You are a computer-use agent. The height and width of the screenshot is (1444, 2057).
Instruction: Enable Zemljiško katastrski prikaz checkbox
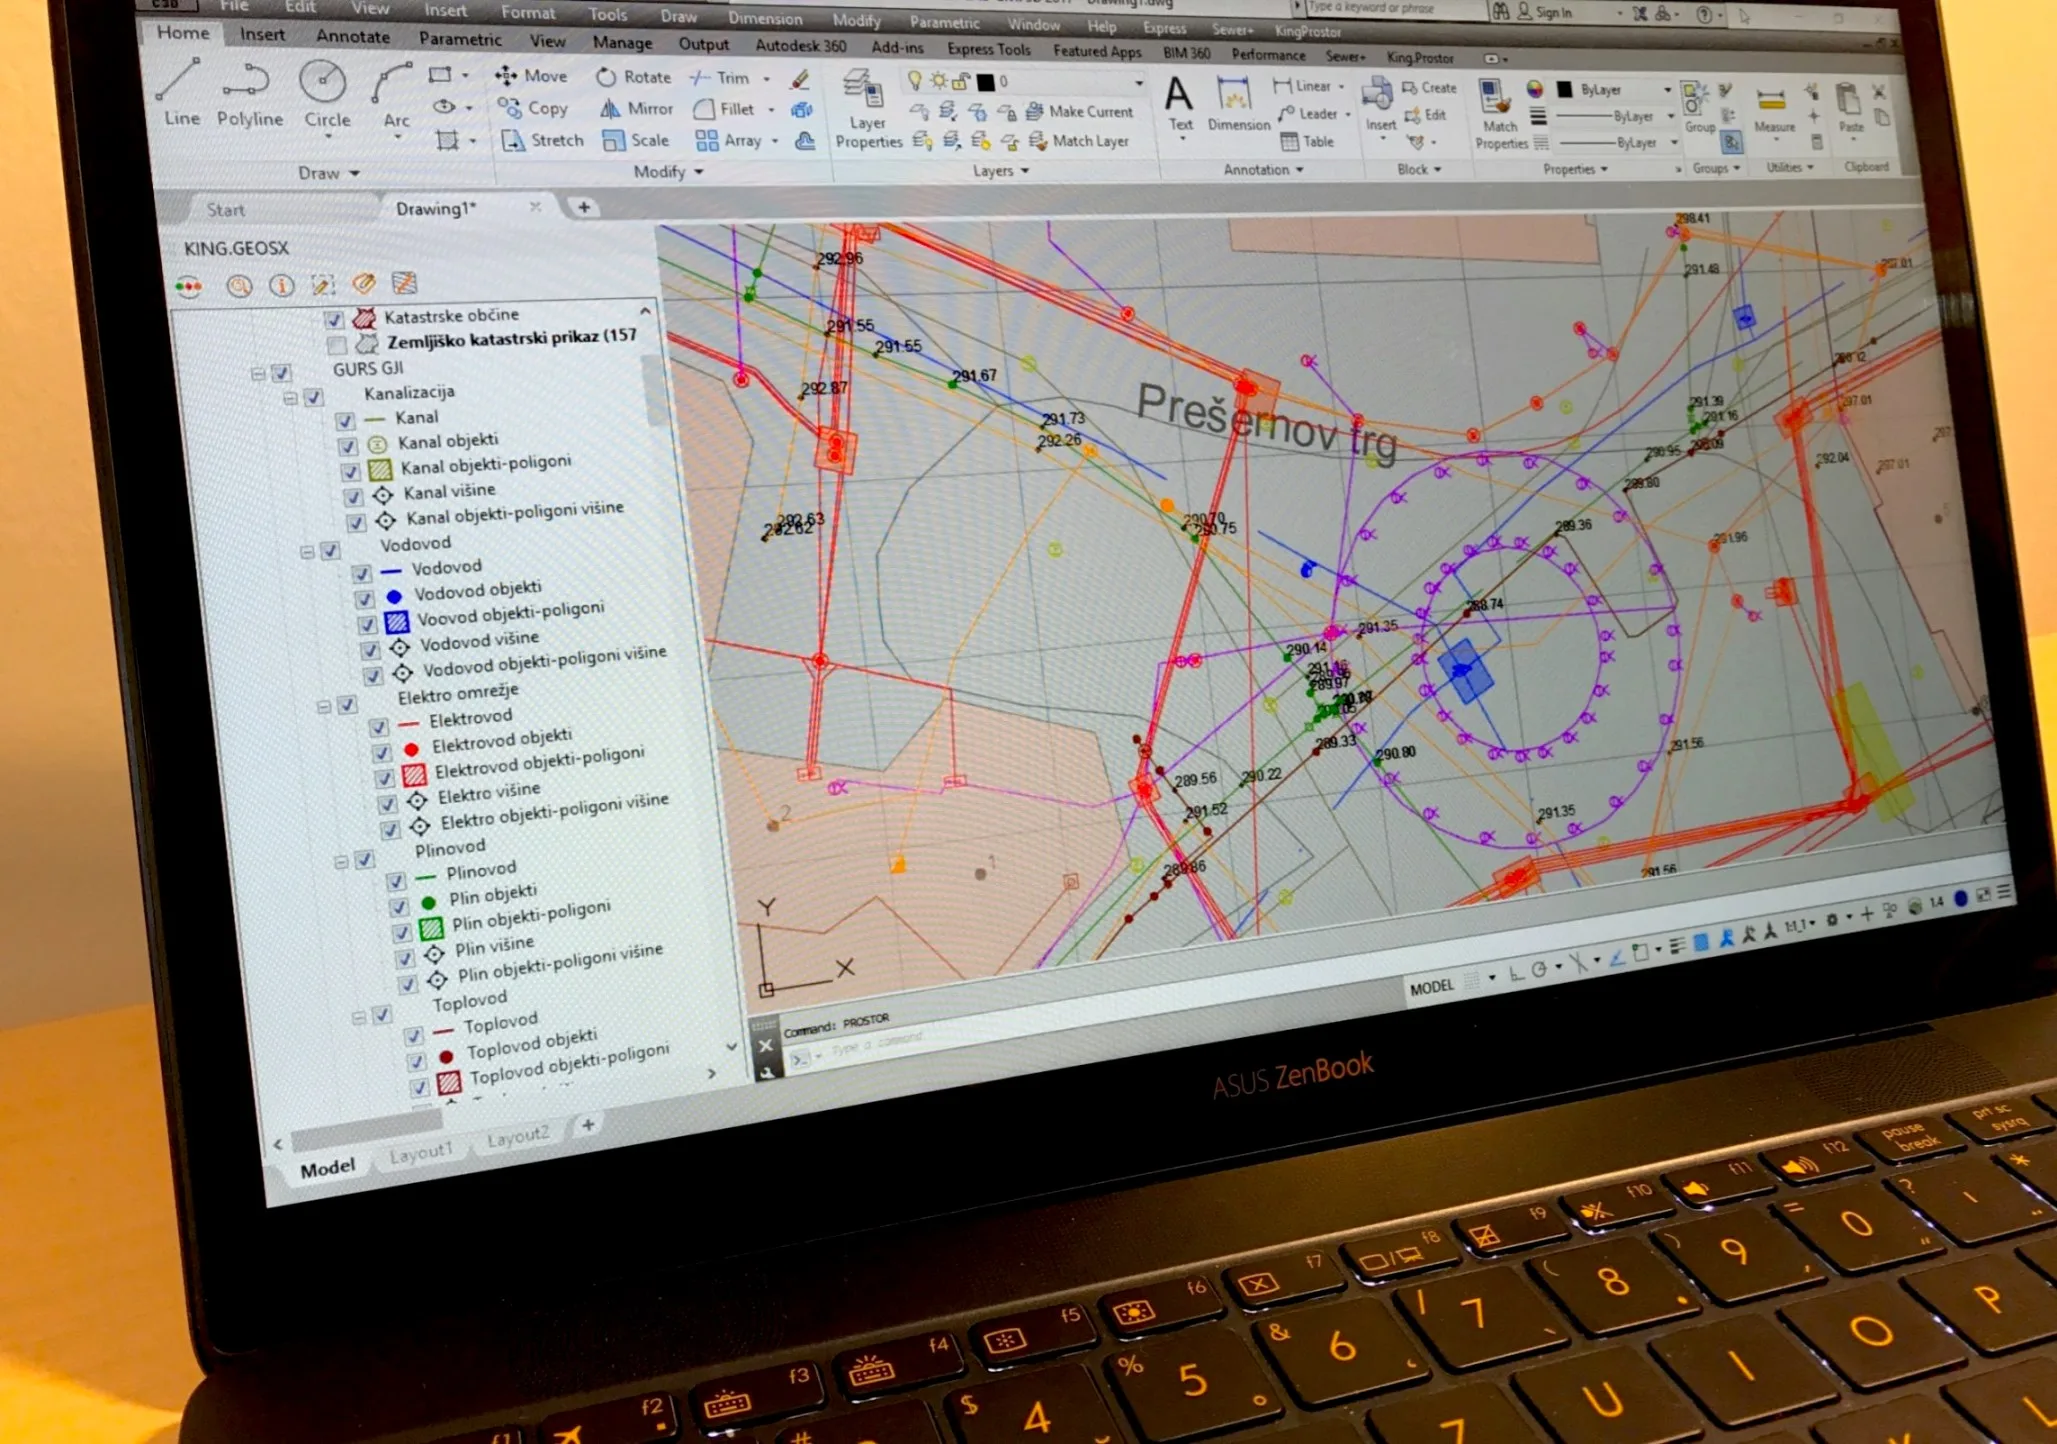(337, 346)
